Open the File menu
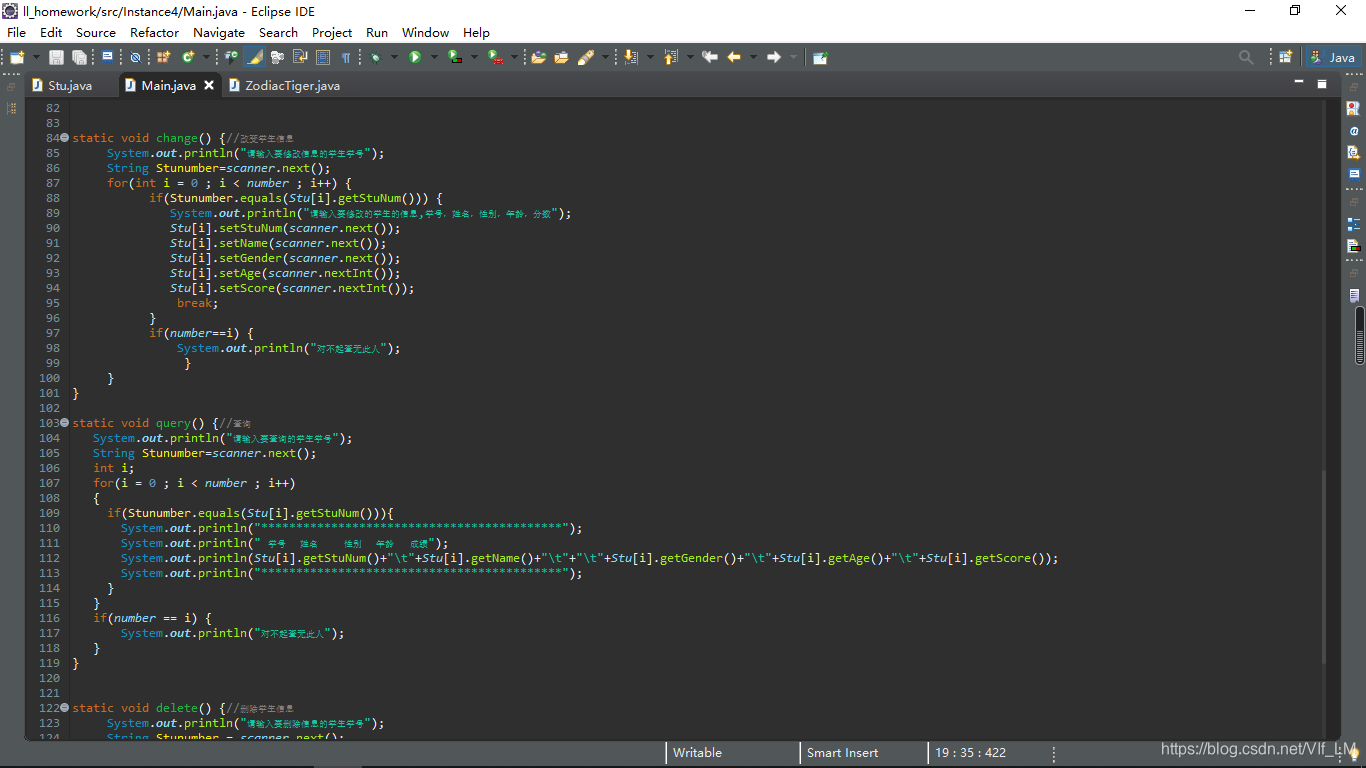The height and width of the screenshot is (768, 1366). tap(16, 32)
